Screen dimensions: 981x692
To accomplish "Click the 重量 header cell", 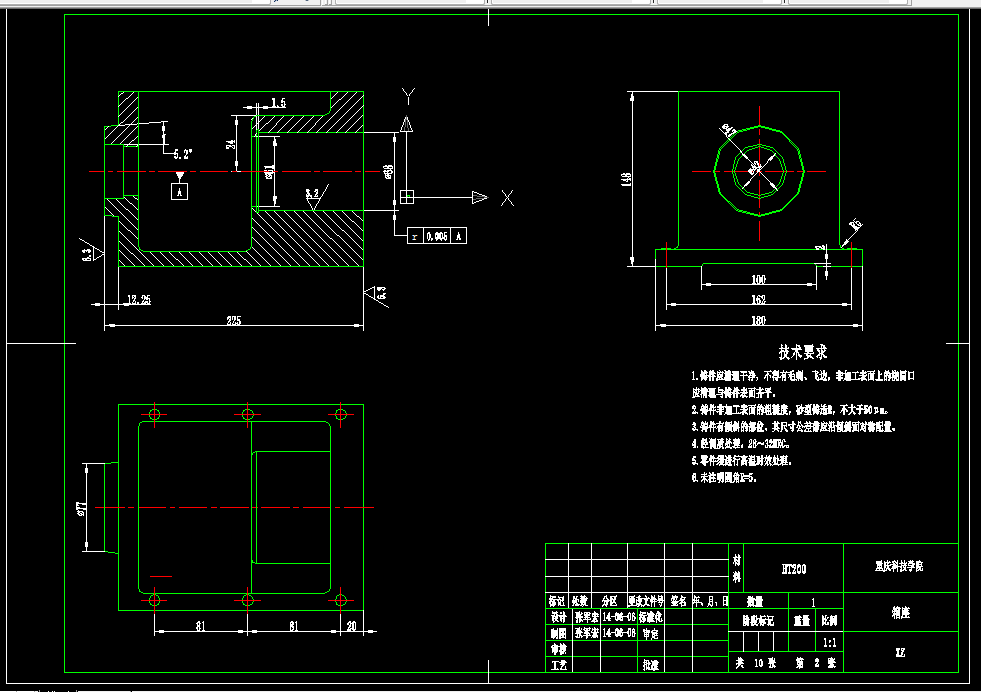I will 802,621.
